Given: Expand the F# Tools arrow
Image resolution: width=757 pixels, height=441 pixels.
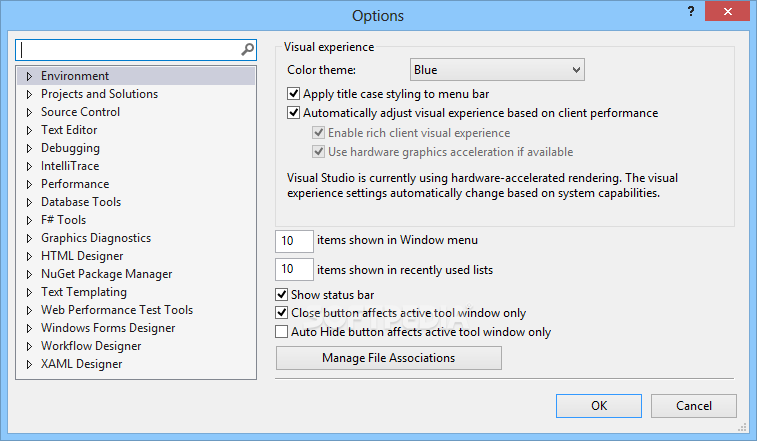Looking at the screenshot, I should [x=29, y=220].
